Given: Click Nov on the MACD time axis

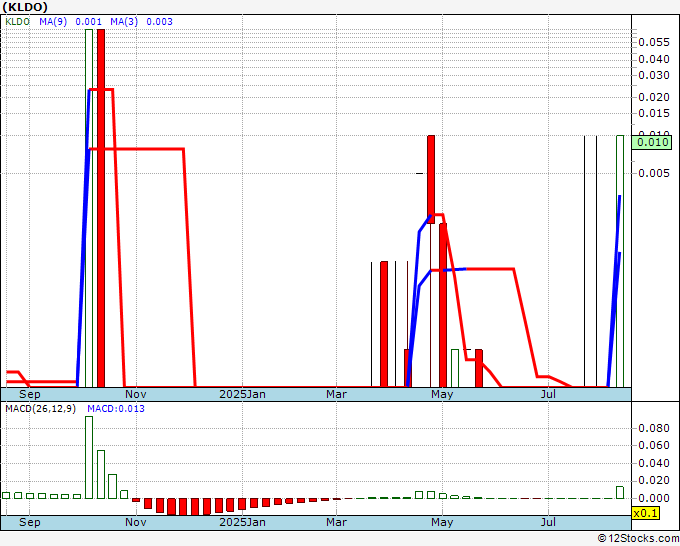Looking at the screenshot, I should click(136, 522).
